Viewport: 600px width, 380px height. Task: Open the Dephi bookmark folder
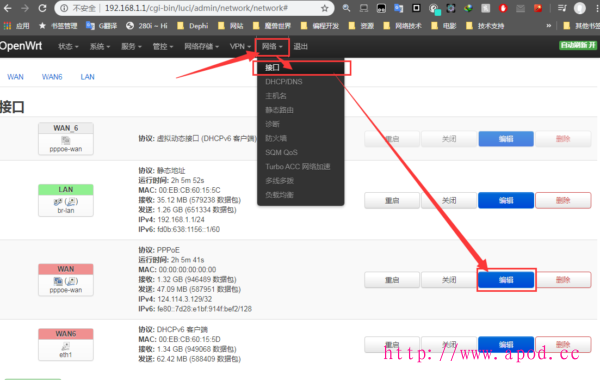(192, 26)
